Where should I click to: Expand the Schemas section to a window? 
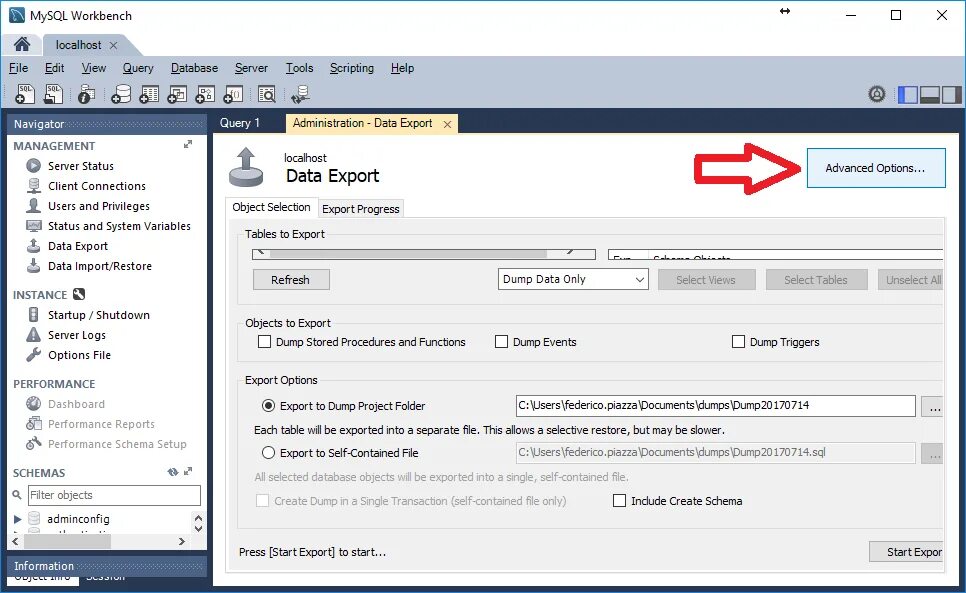pos(188,472)
